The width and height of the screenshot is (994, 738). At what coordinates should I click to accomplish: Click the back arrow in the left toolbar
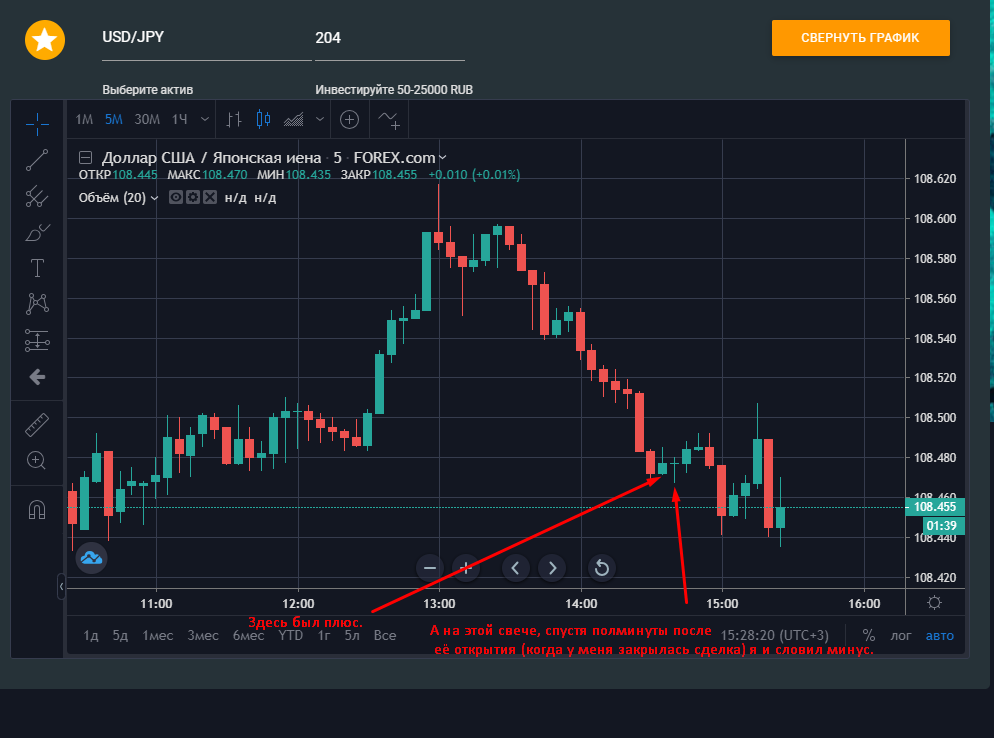[37, 377]
